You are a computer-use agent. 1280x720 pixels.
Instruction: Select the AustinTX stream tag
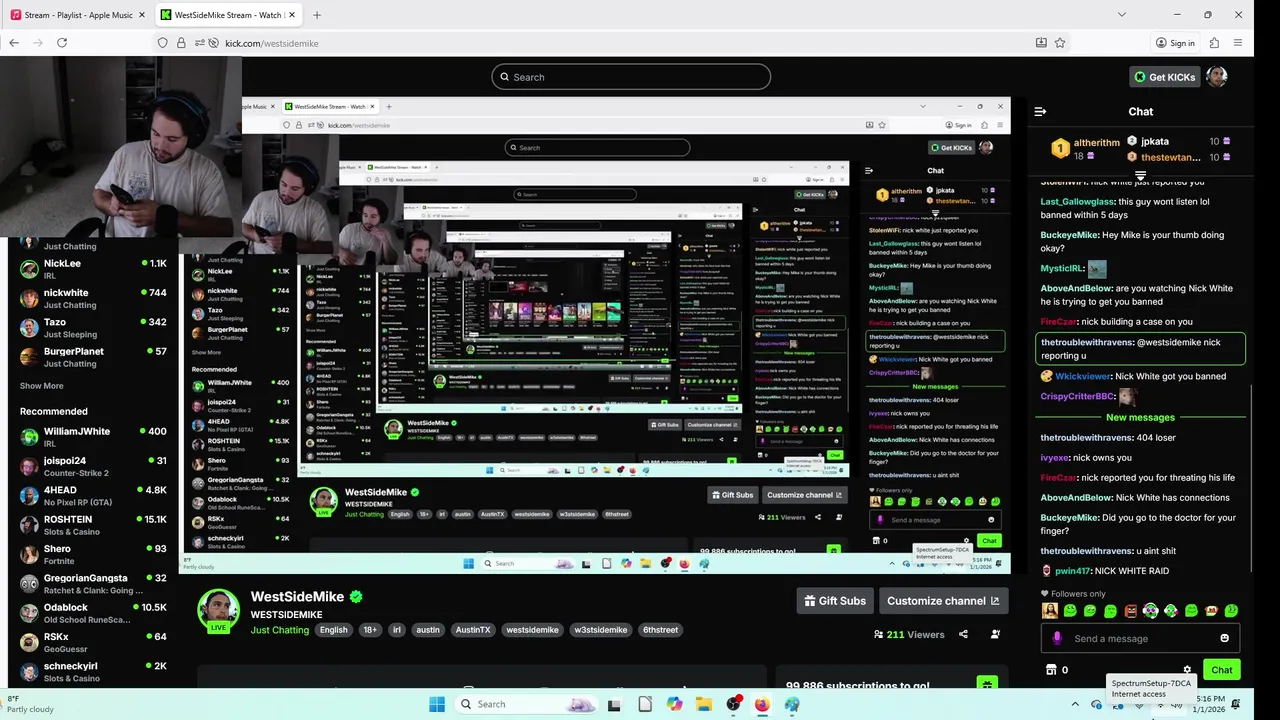tap(473, 630)
